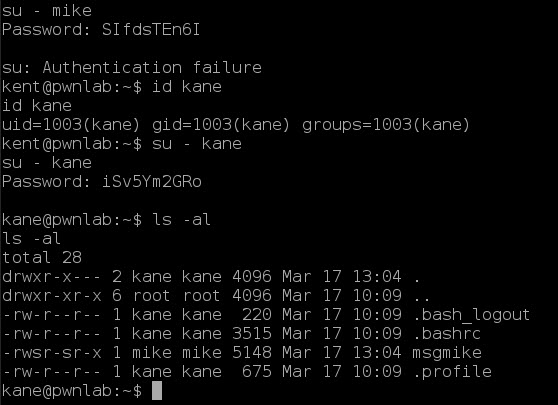The height and width of the screenshot is (405, 558).
Task: Click the 'id kane' command after prompt
Action: 187,86
